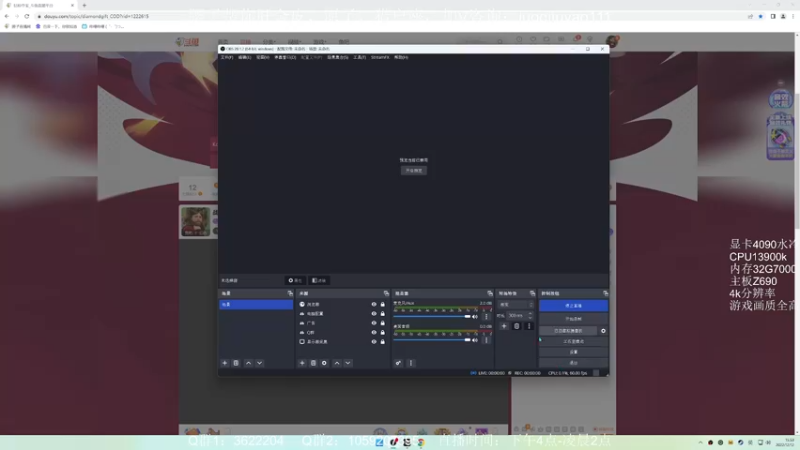Toggle lock on the 电脑配置 source
The height and width of the screenshot is (450, 800).
coord(383,314)
